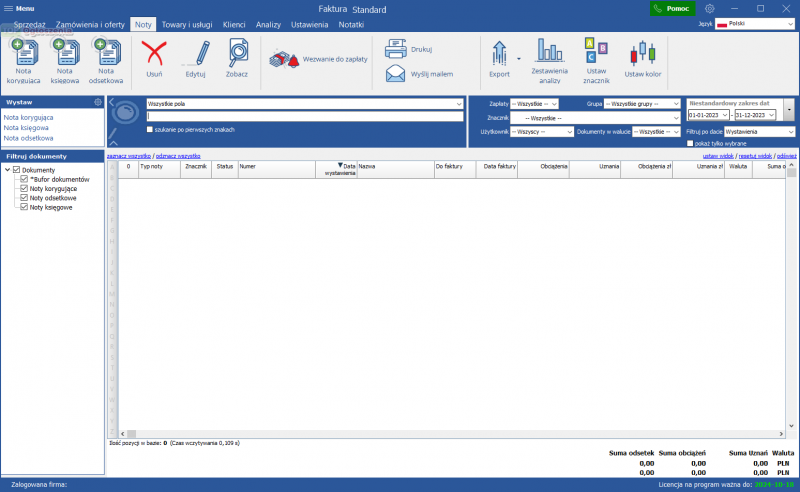Open Zestawienia analizy chart icon
The width and height of the screenshot is (800, 492).
[549, 50]
